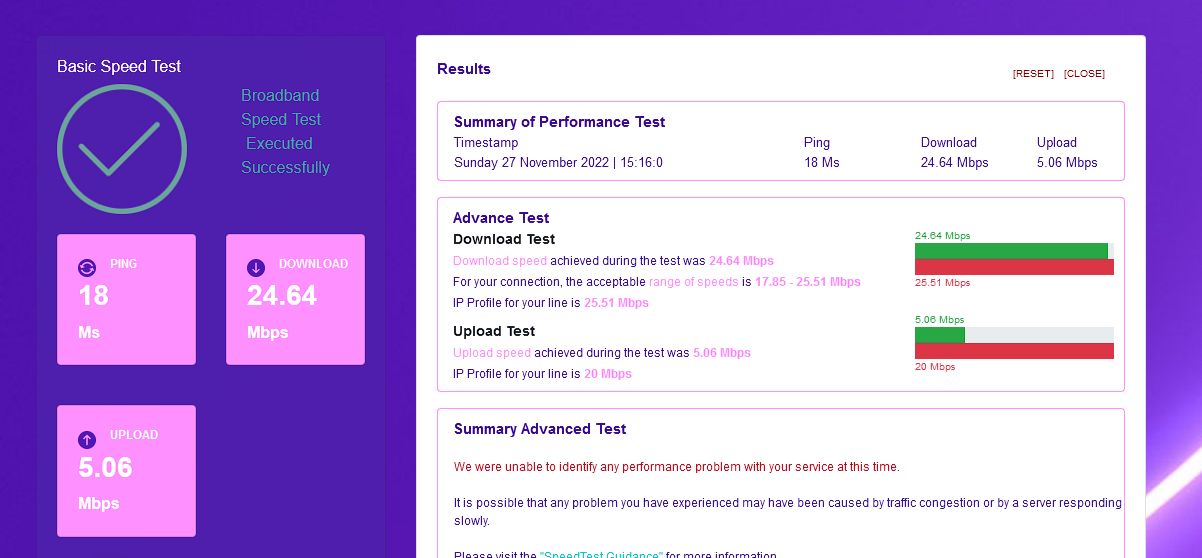Click the red 20 Mbps upload profile bar
This screenshot has width=1202, height=558.
point(1014,351)
